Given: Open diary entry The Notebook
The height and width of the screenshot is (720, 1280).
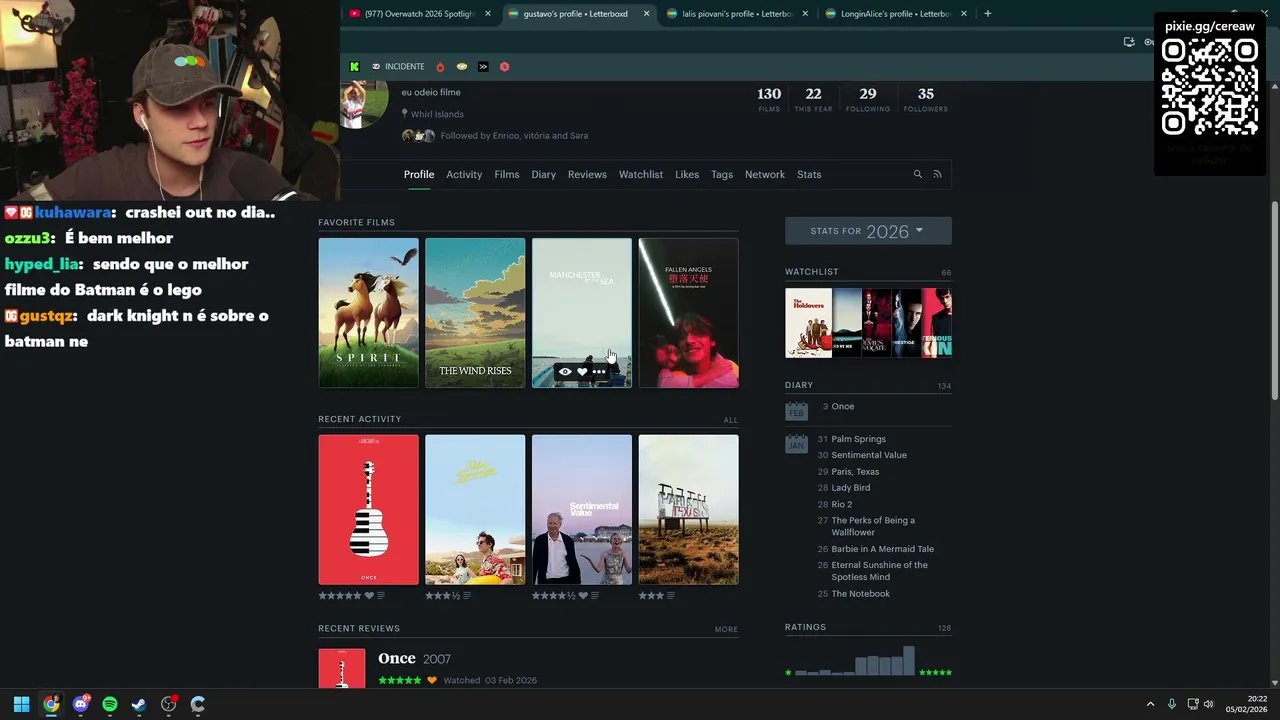Looking at the screenshot, I should pyautogui.click(x=860, y=594).
